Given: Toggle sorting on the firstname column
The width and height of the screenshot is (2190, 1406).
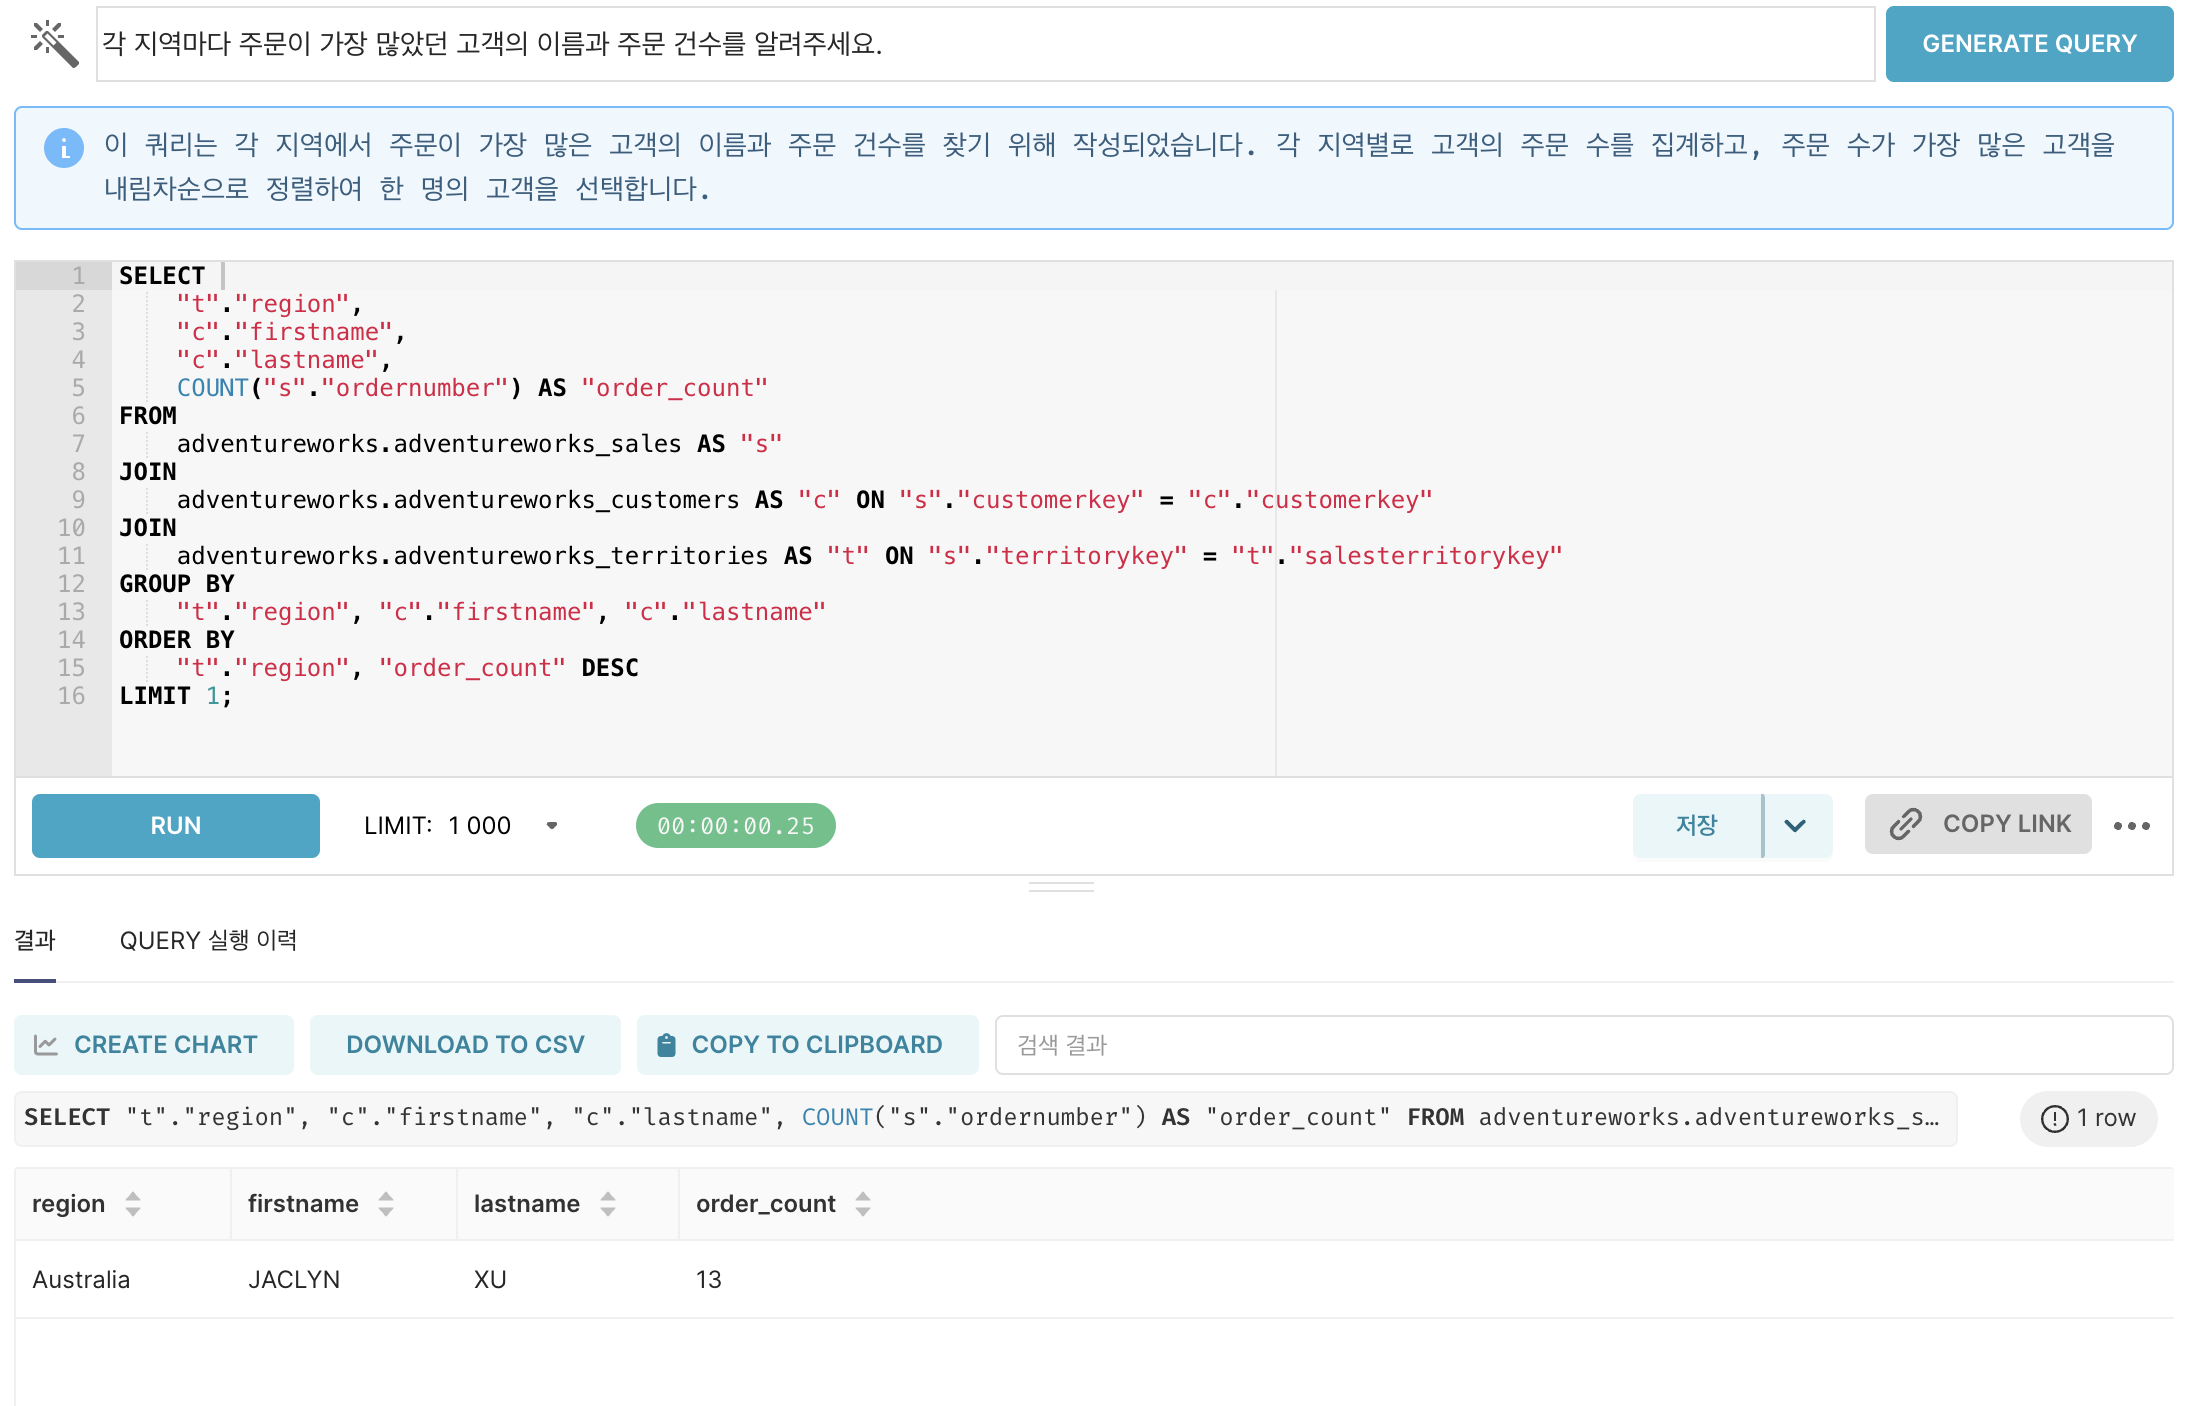Looking at the screenshot, I should (386, 1204).
